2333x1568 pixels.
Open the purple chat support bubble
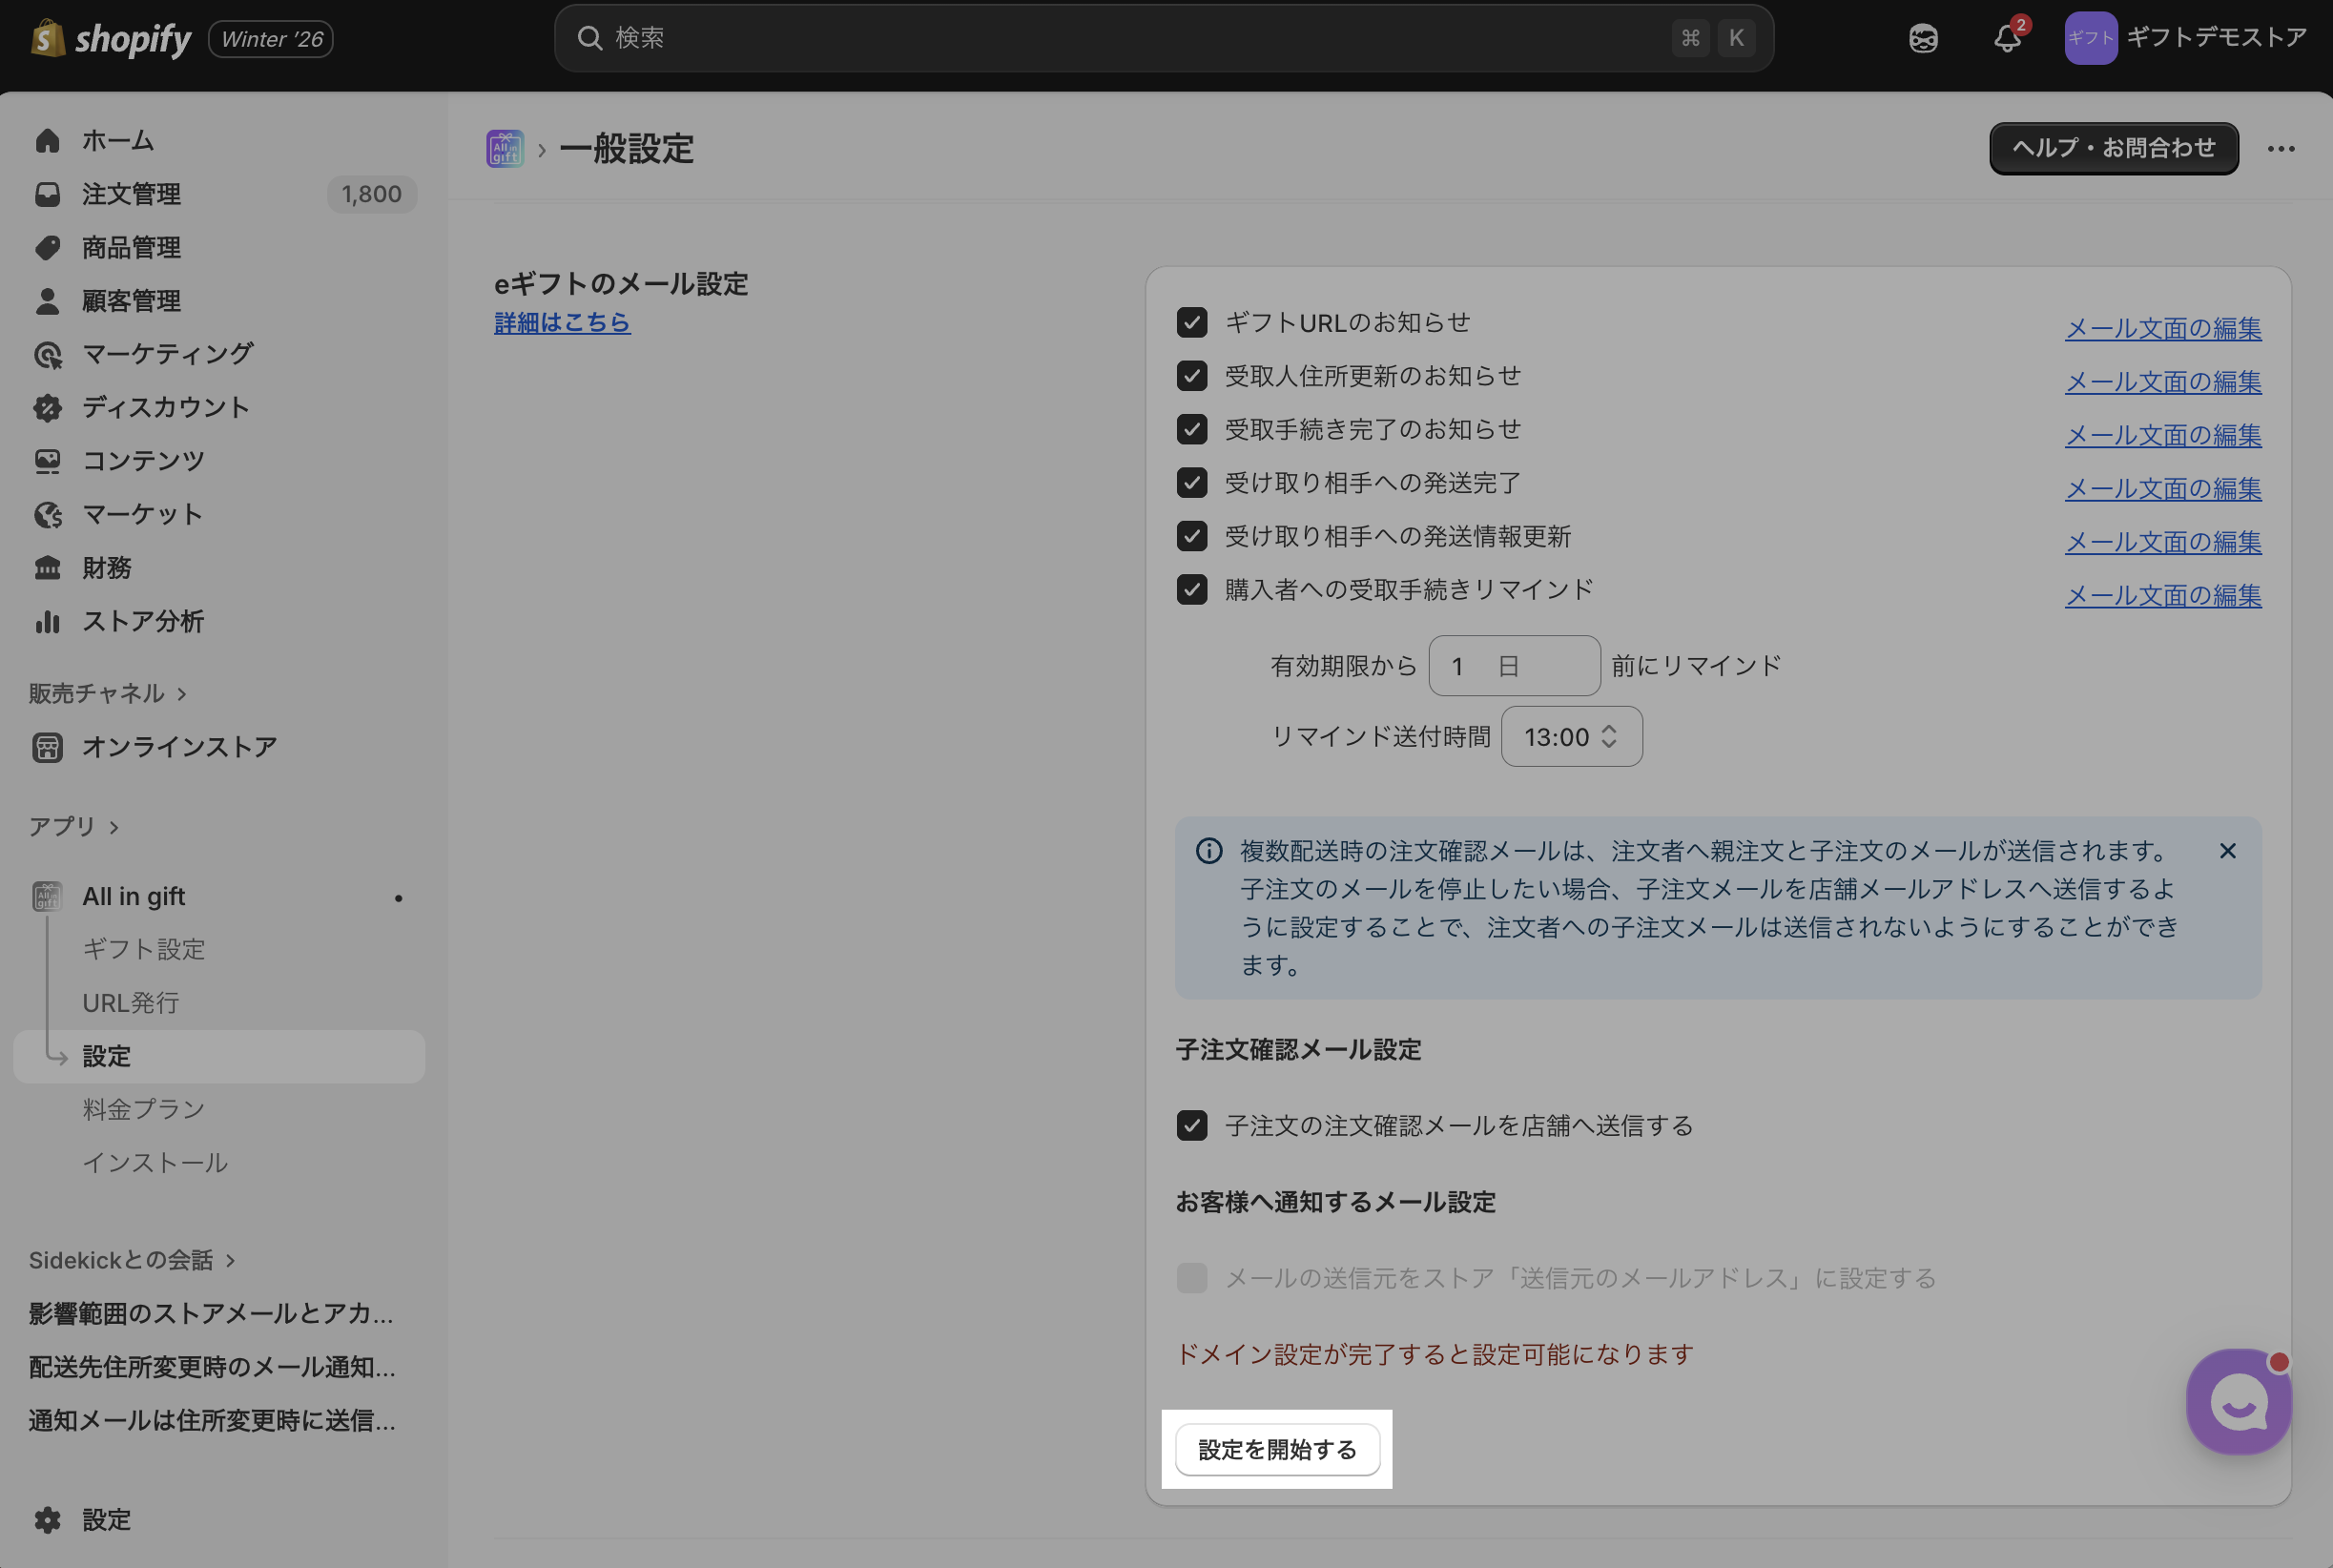(2238, 1402)
